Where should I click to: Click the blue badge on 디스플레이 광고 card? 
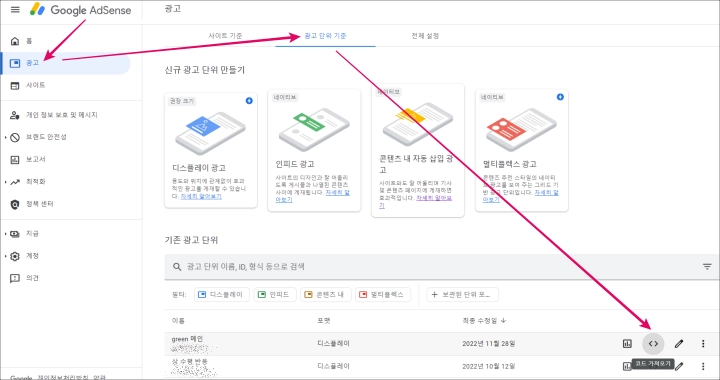click(x=249, y=101)
